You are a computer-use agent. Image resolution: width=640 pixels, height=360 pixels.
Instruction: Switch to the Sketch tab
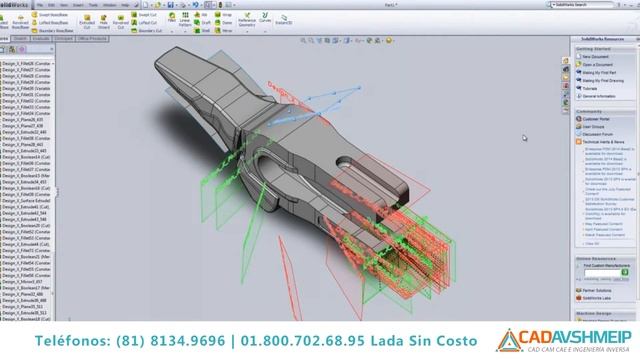[20, 39]
